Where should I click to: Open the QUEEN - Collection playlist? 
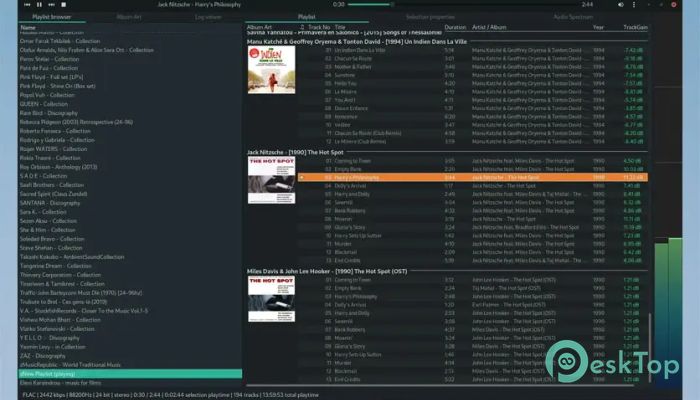(x=44, y=104)
